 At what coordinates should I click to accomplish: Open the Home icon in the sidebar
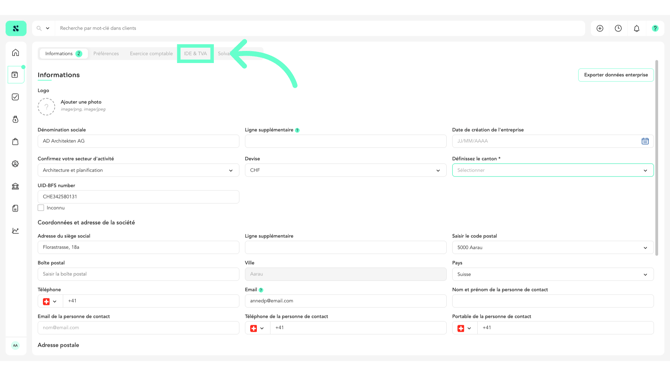click(x=15, y=53)
